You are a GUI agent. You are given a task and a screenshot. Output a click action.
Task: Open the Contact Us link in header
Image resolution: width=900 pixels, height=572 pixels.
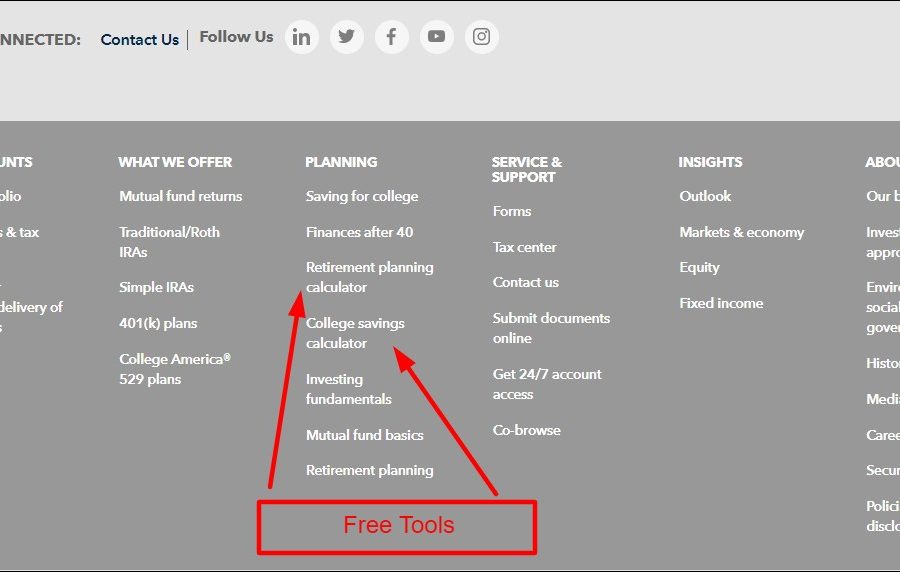click(139, 40)
